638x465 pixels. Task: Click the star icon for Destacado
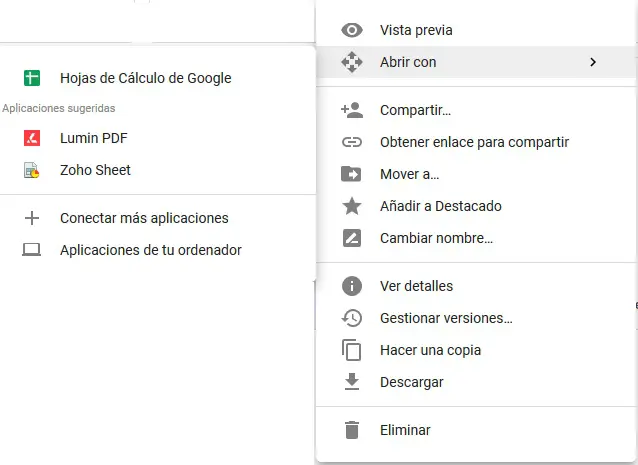[351, 206]
